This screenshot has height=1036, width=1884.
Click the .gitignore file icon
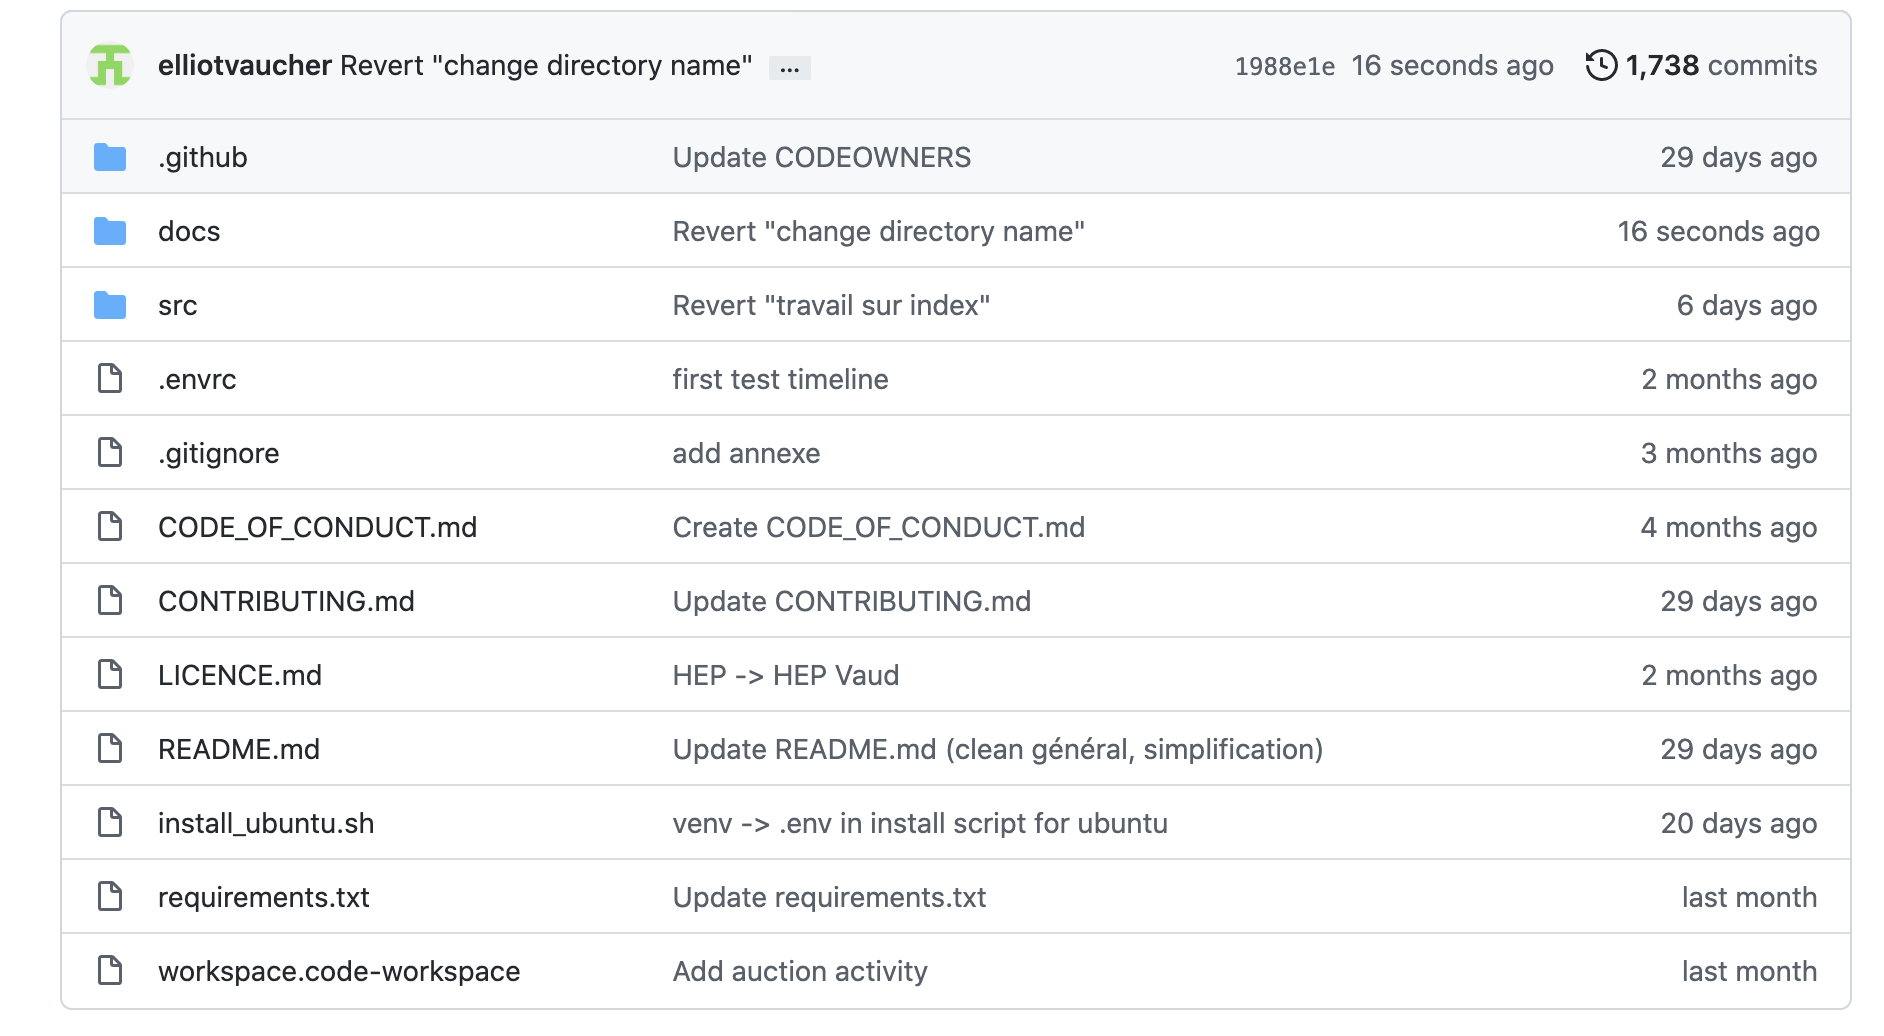[110, 453]
